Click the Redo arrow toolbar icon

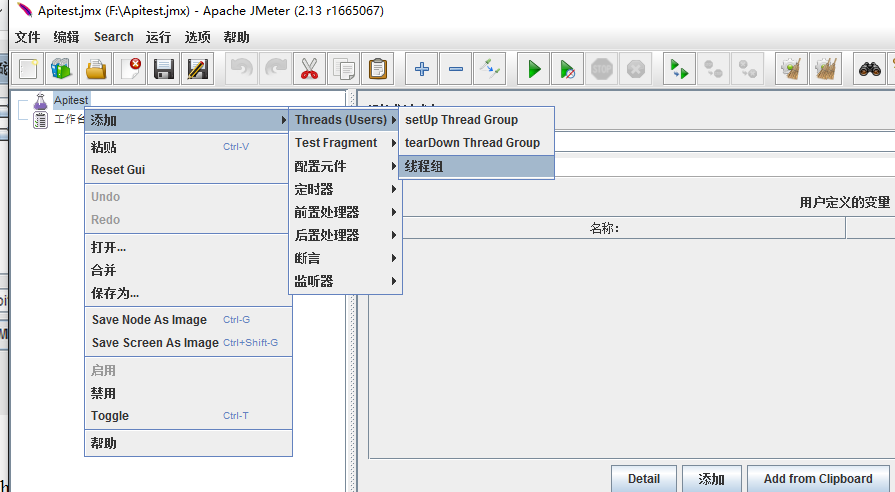pyautogui.click(x=276, y=69)
